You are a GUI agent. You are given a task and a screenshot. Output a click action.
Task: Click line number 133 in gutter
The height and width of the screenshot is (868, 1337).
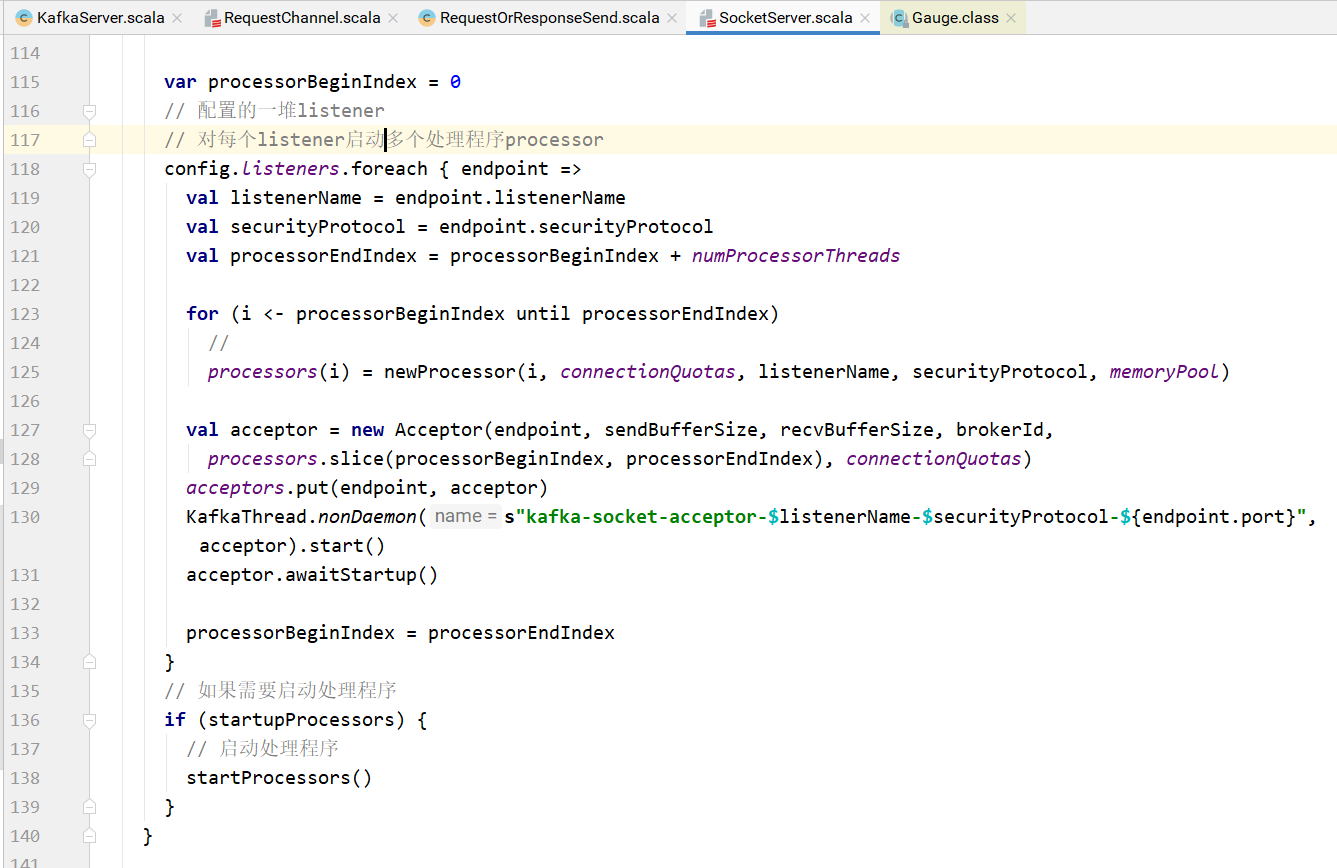coord(25,633)
